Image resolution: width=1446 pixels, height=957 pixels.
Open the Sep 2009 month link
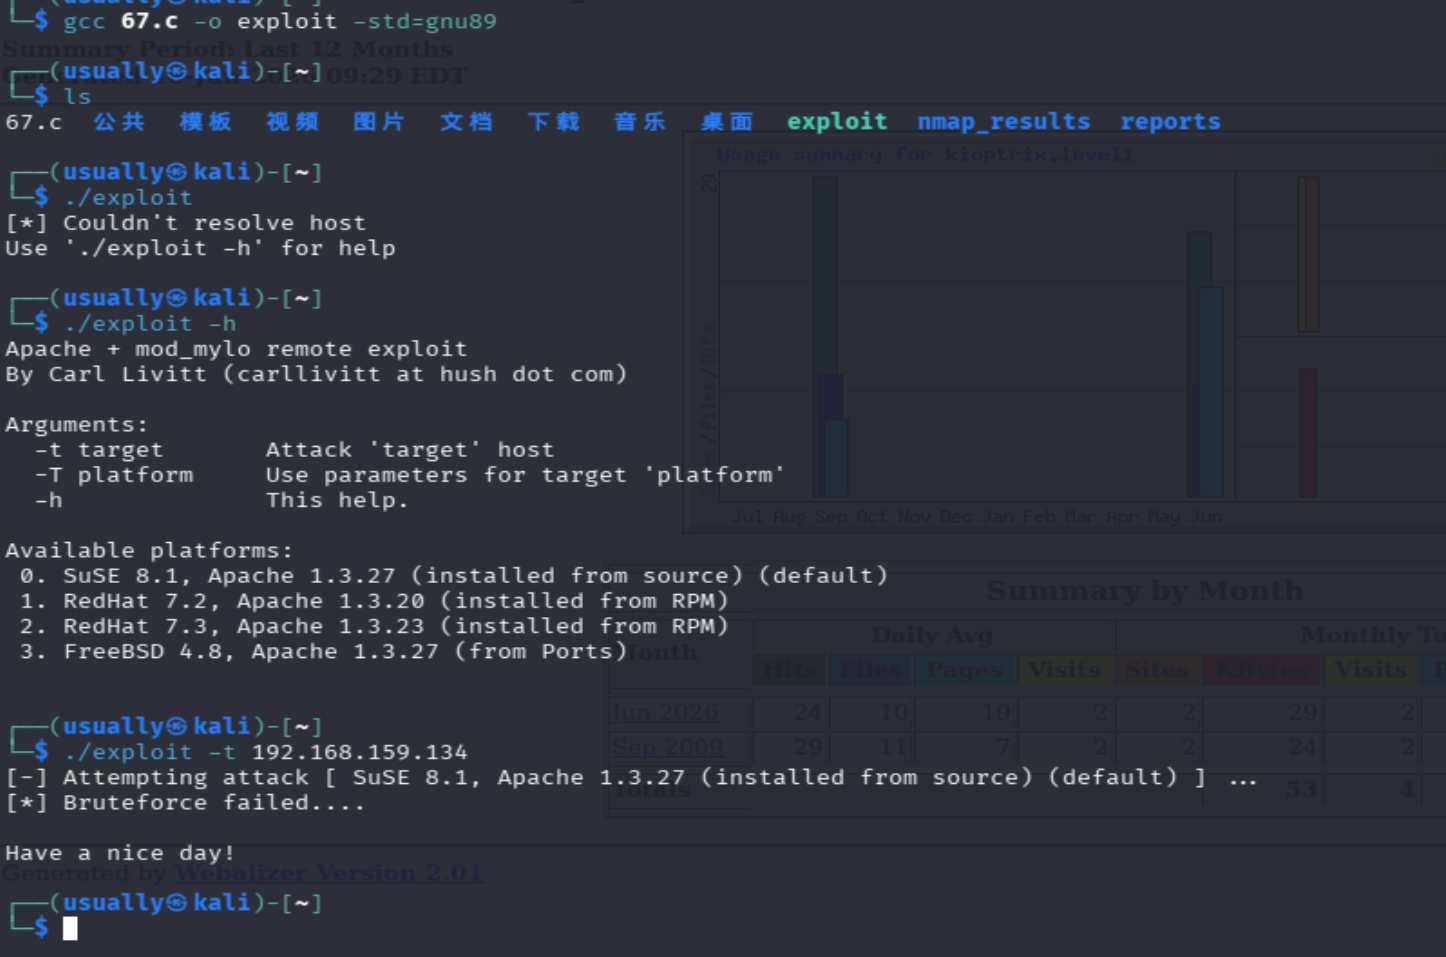coord(666,747)
